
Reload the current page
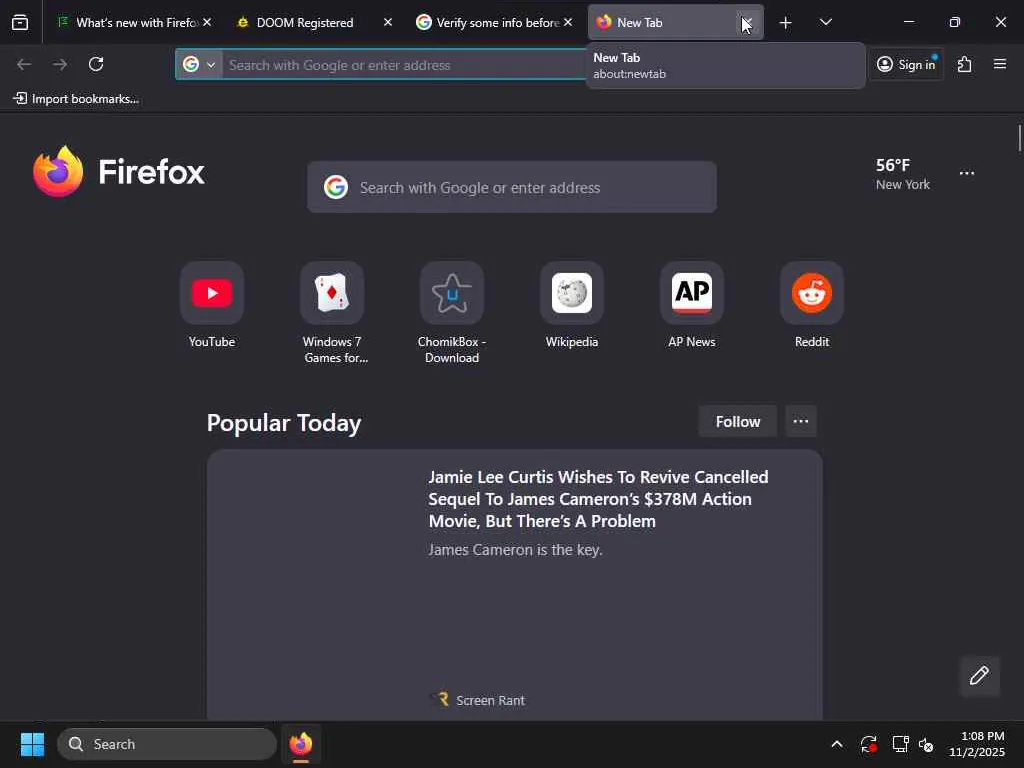[96, 64]
